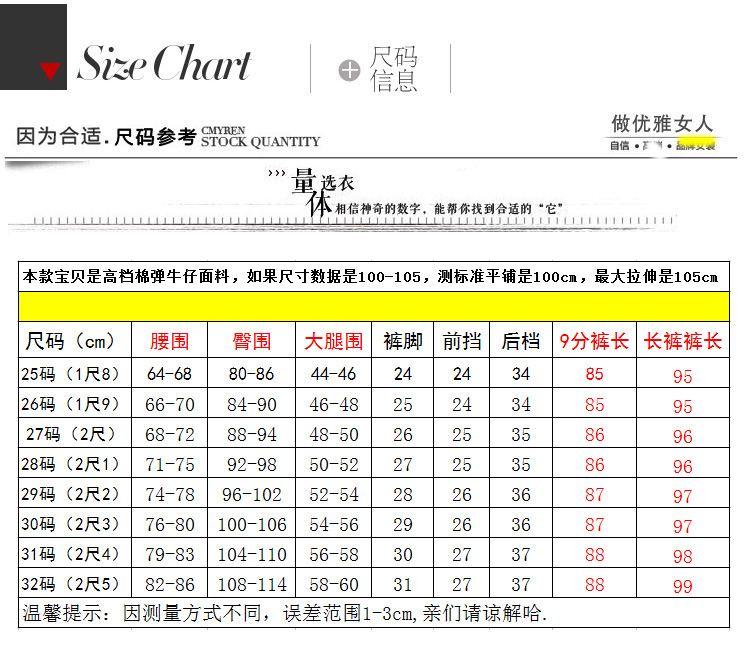Click hip value 84-90

click(252, 405)
